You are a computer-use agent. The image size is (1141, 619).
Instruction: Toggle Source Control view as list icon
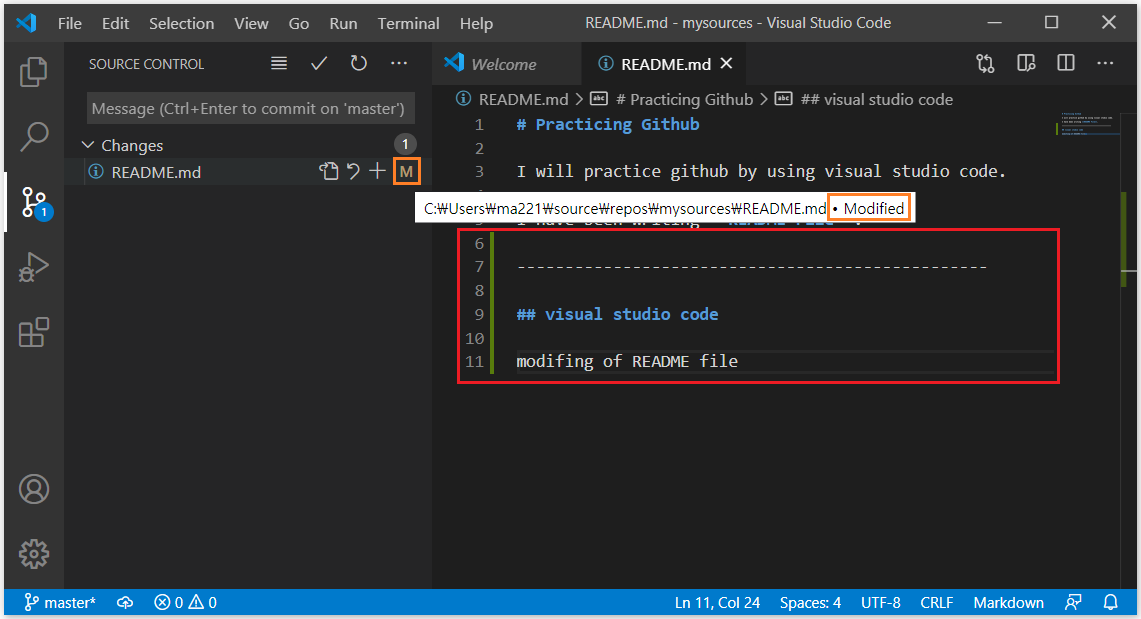coord(279,63)
